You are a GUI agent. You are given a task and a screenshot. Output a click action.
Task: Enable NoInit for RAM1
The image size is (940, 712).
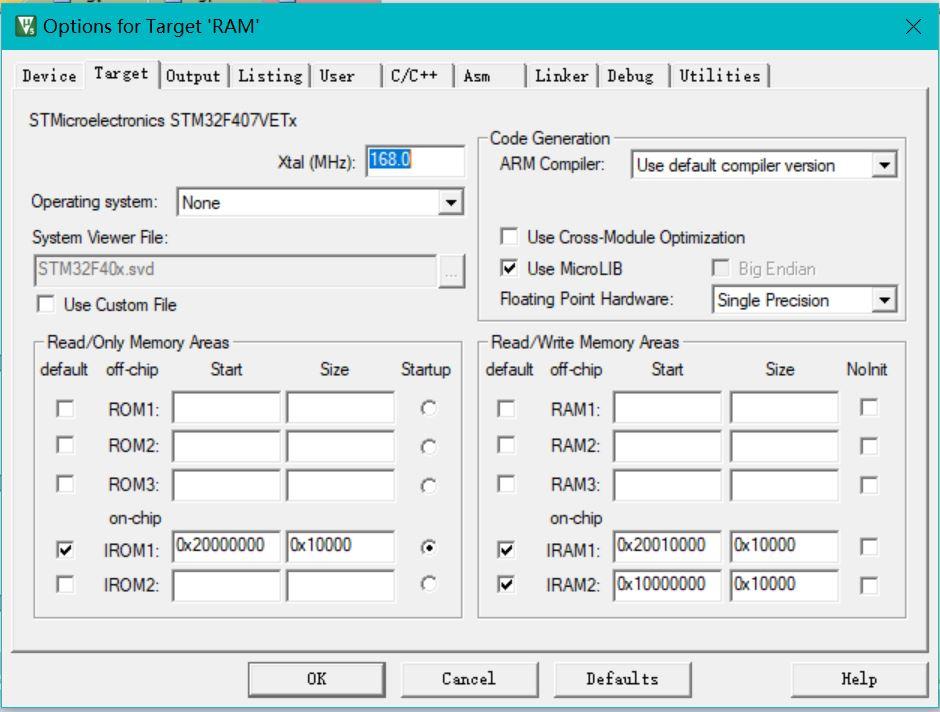click(x=869, y=408)
